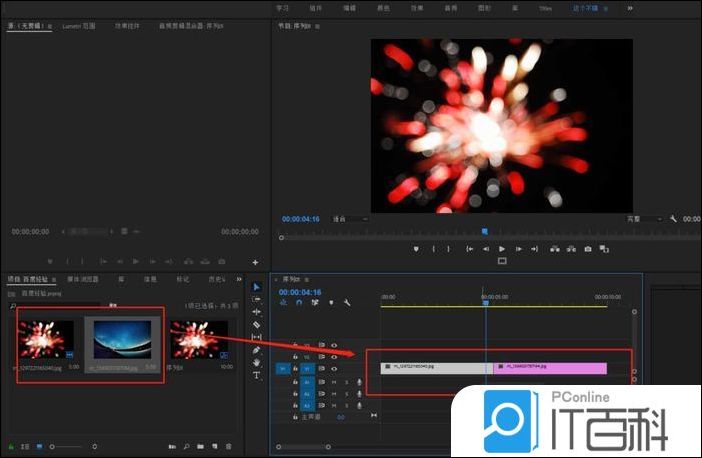Click the blue timecode 00:00:04:16 in timeline
702x458 pixels.
click(300, 292)
